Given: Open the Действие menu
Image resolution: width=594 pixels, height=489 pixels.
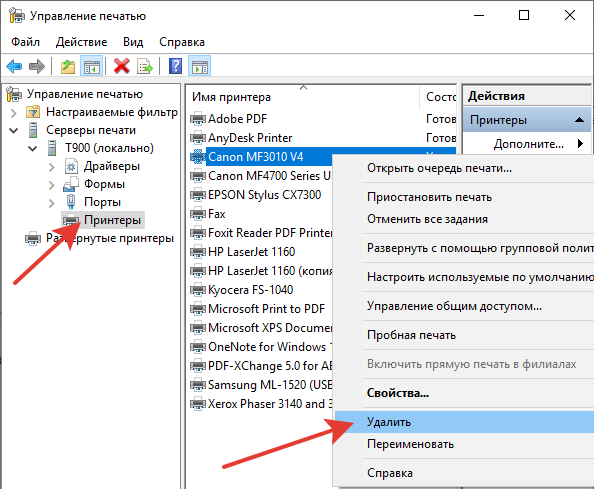Looking at the screenshot, I should 81,42.
